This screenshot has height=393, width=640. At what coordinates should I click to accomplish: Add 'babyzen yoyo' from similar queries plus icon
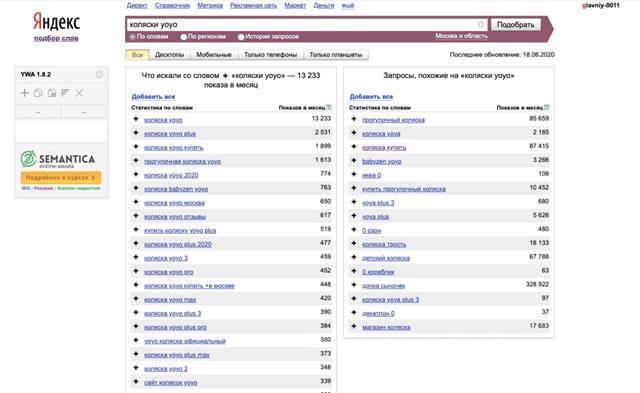coord(354,160)
